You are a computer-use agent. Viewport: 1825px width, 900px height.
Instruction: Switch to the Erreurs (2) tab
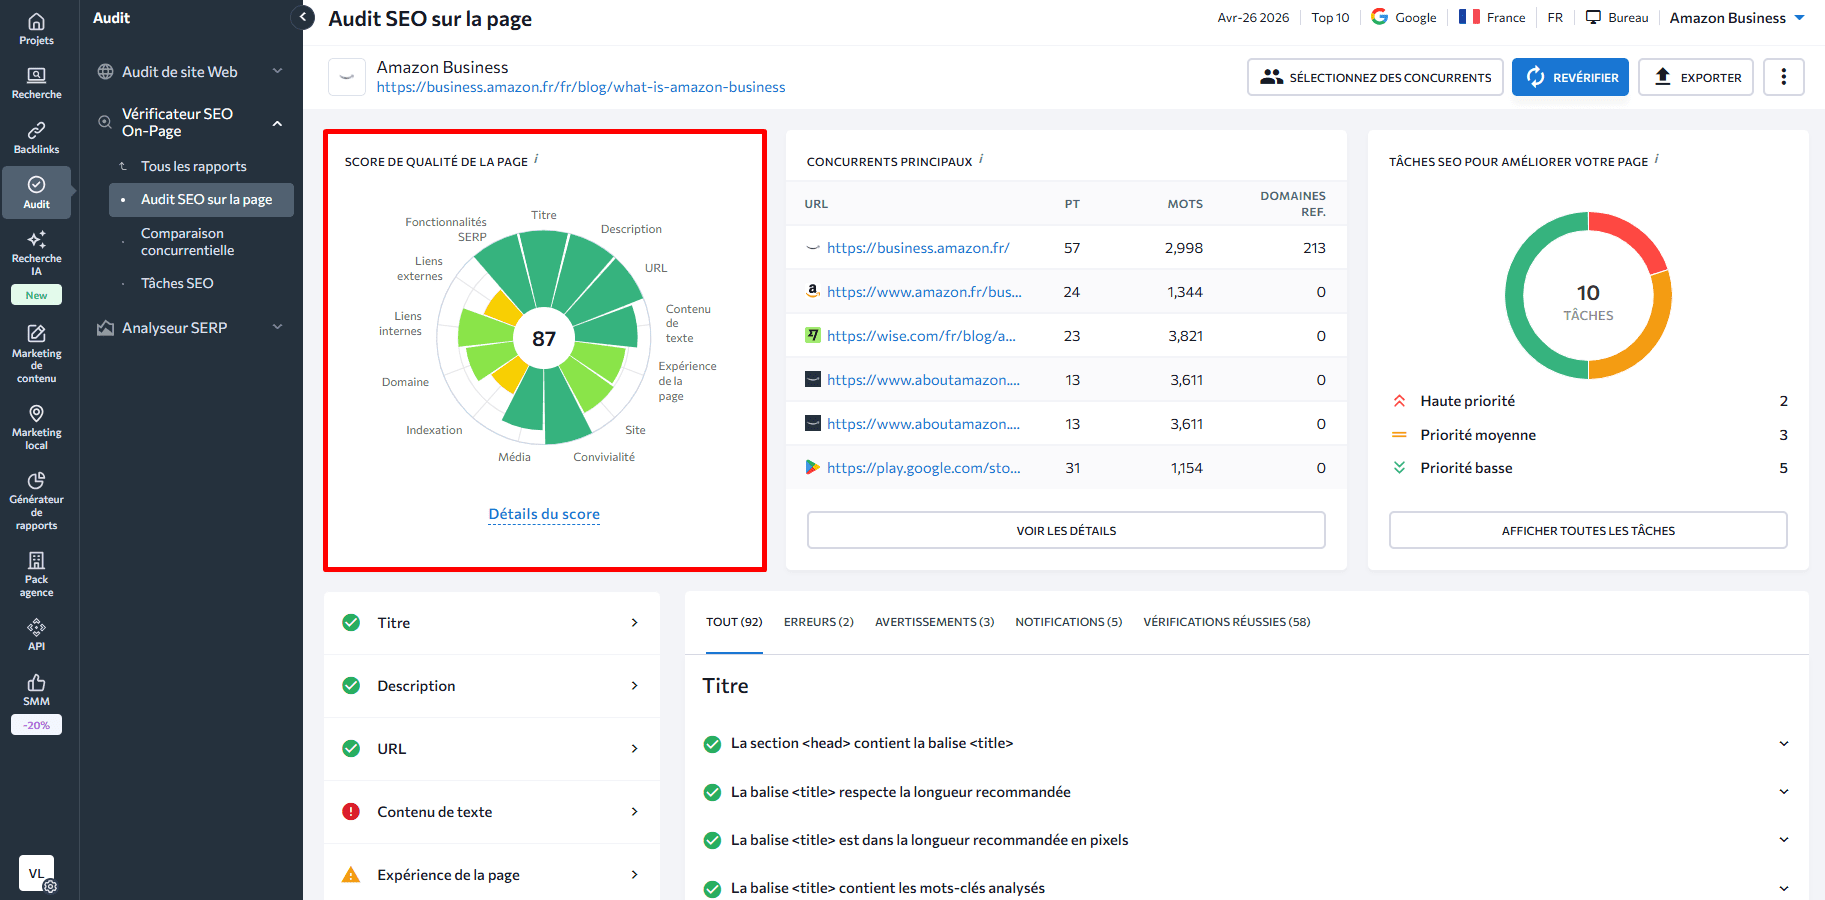pos(819,622)
